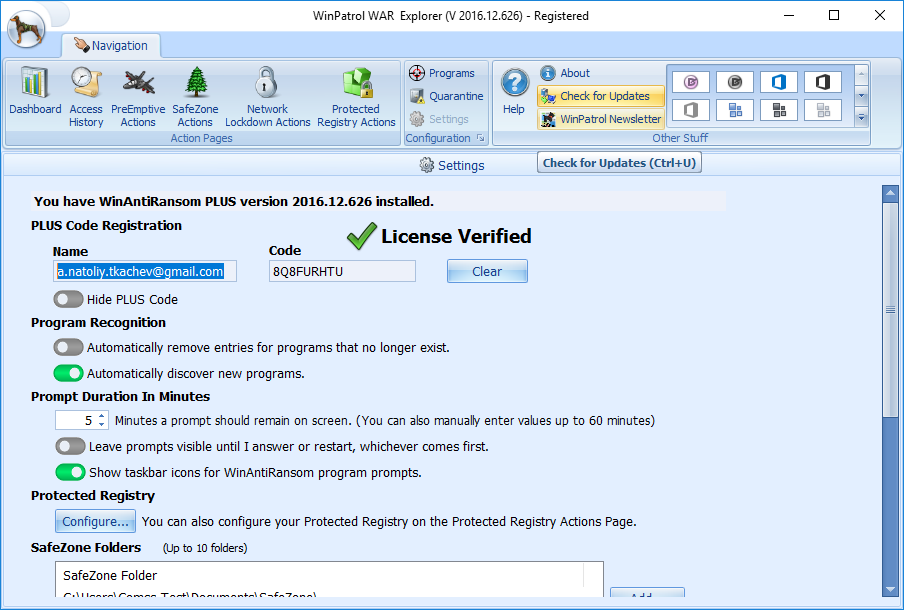The height and width of the screenshot is (610, 904).
Task: Apply the blue Office theme style
Action: (779, 82)
